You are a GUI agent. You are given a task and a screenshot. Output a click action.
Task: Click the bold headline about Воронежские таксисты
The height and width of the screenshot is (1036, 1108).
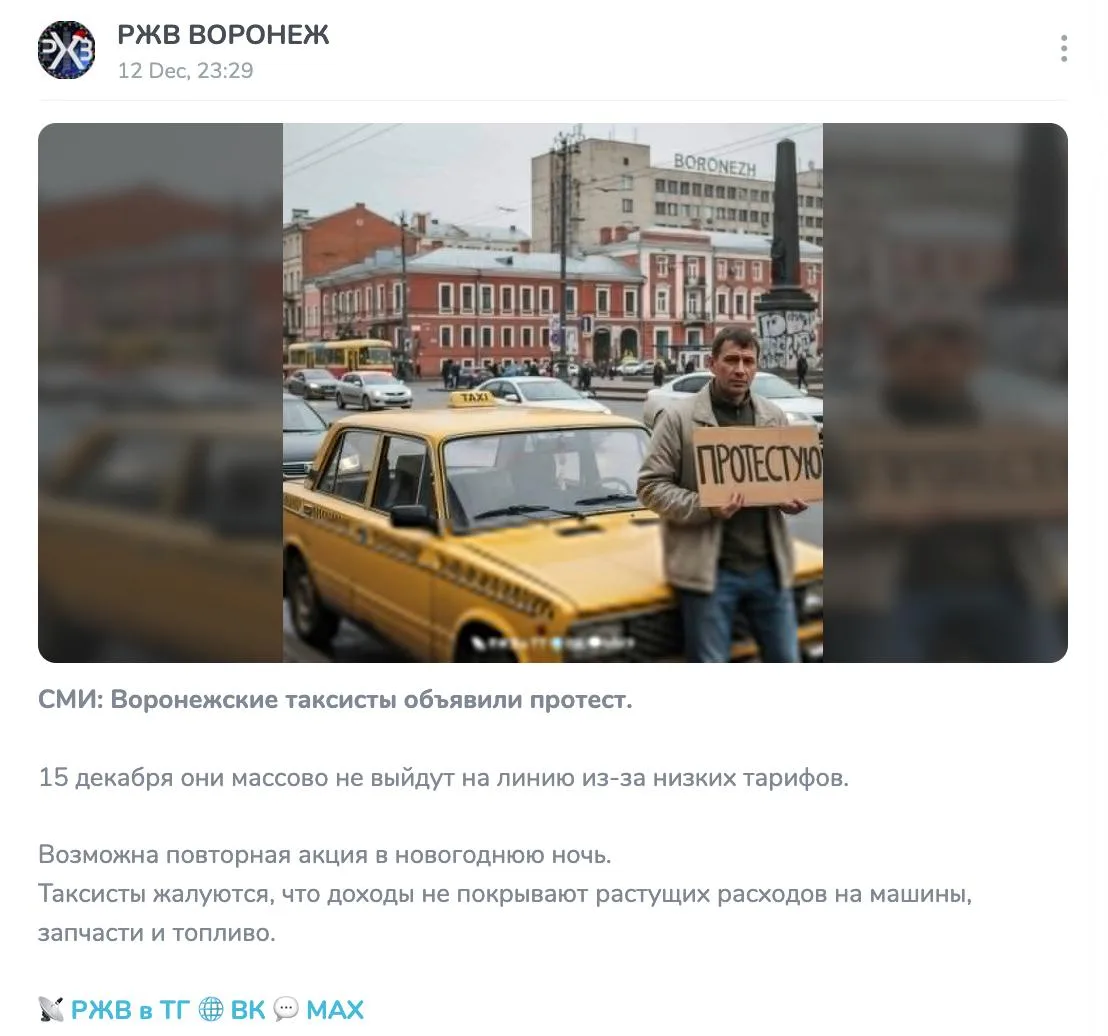point(335,700)
